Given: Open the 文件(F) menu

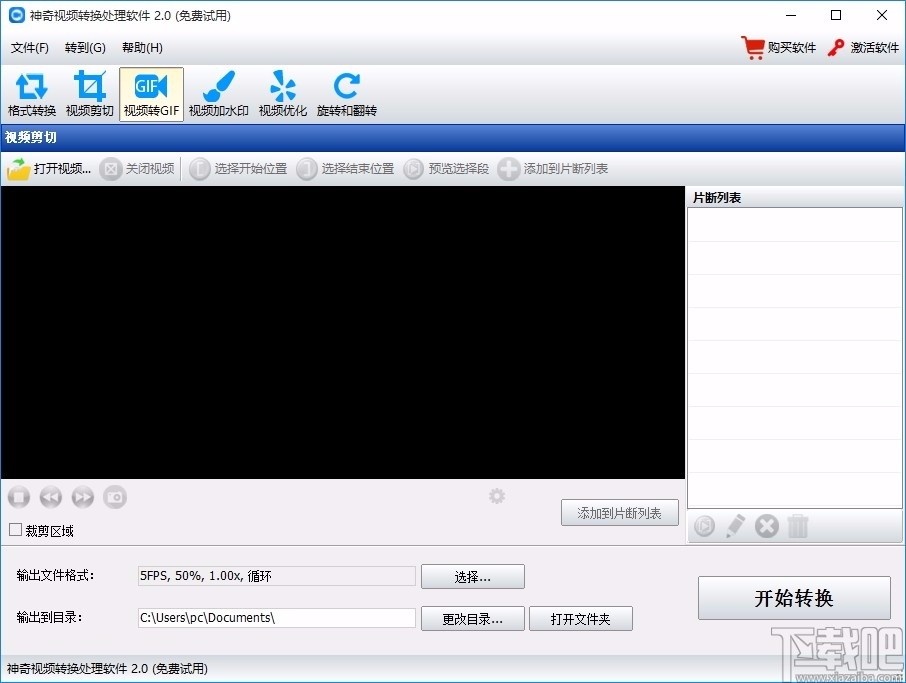Looking at the screenshot, I should click(x=29, y=47).
